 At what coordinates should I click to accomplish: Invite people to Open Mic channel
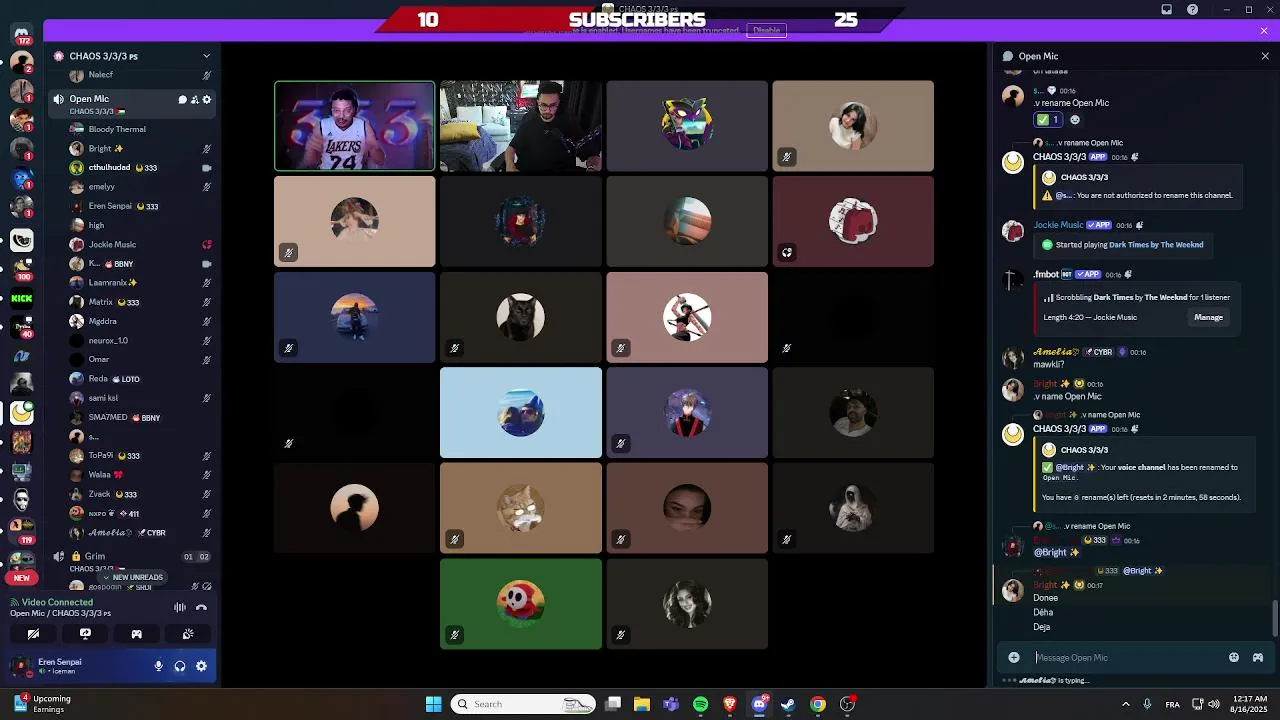[195, 99]
